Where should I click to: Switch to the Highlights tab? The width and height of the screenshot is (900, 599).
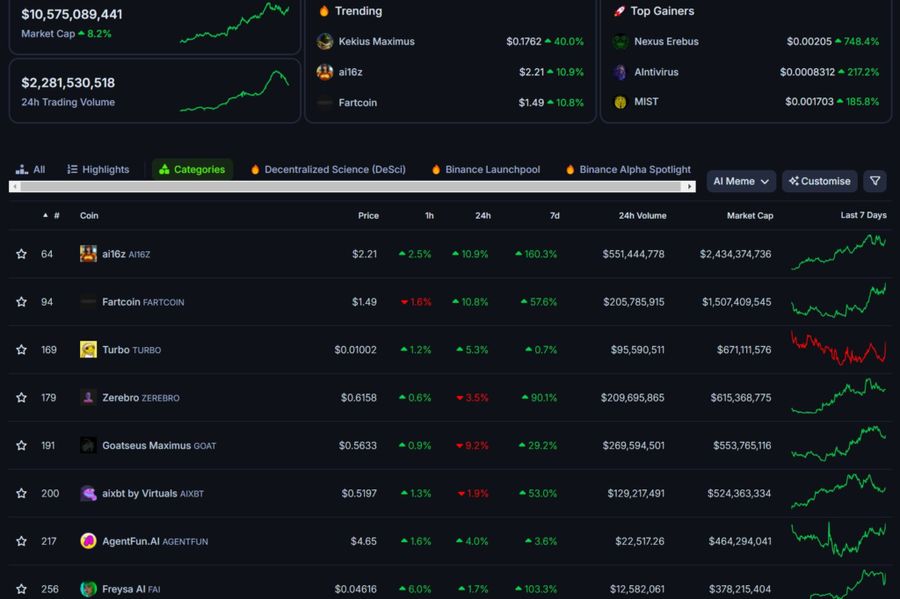98,169
